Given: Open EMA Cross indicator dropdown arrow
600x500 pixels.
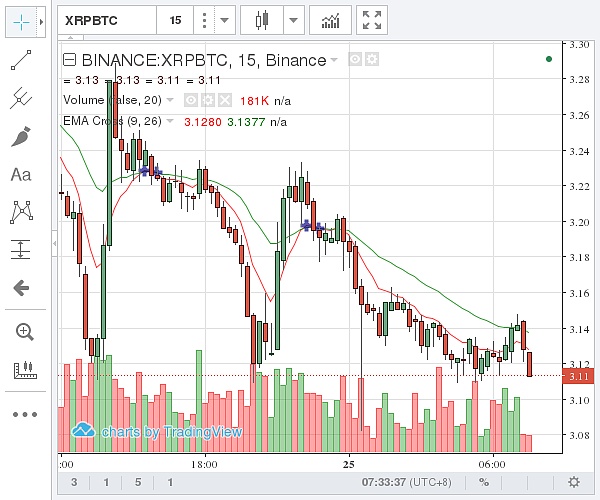Looking at the screenshot, I should pos(170,121).
